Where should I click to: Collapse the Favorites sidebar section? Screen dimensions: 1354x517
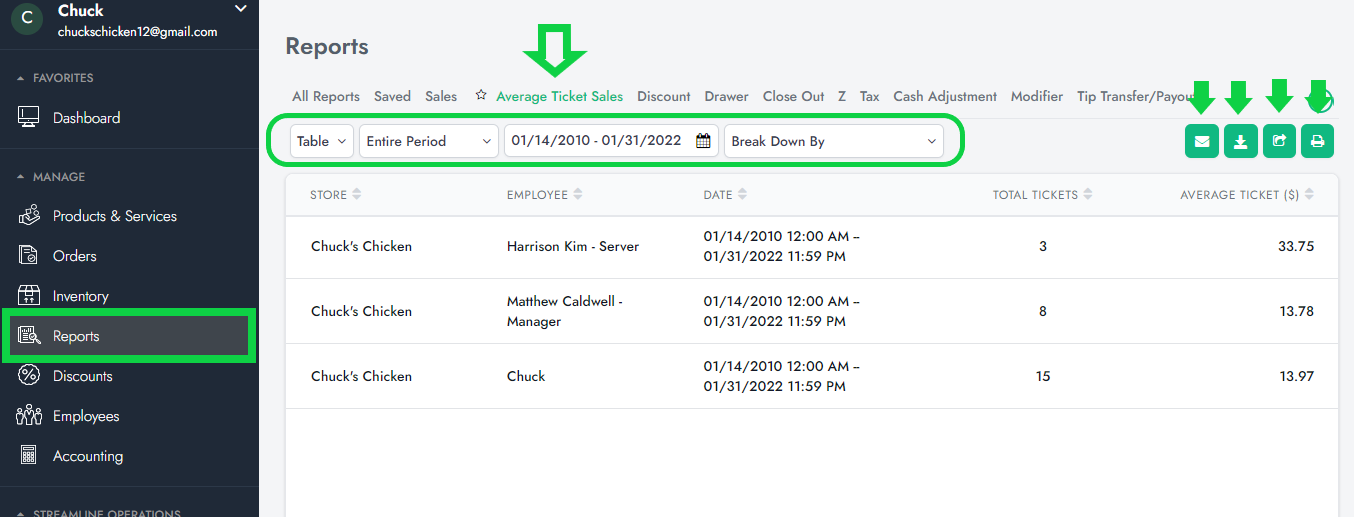(21, 78)
